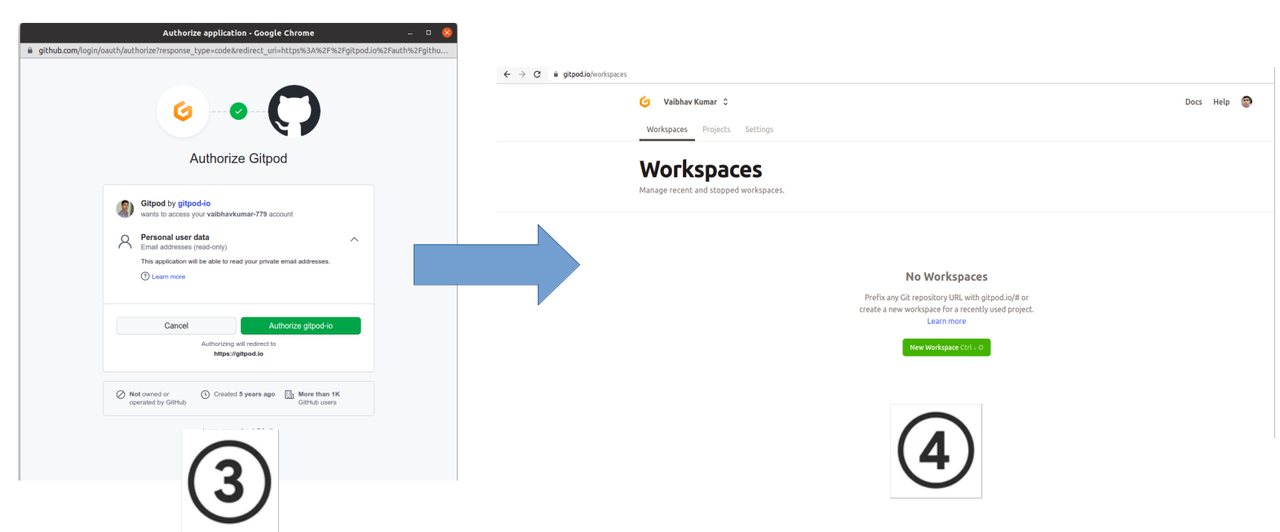Click the GitHub Octocat logo
This screenshot has height=532, width=1280.
pyautogui.click(x=294, y=111)
